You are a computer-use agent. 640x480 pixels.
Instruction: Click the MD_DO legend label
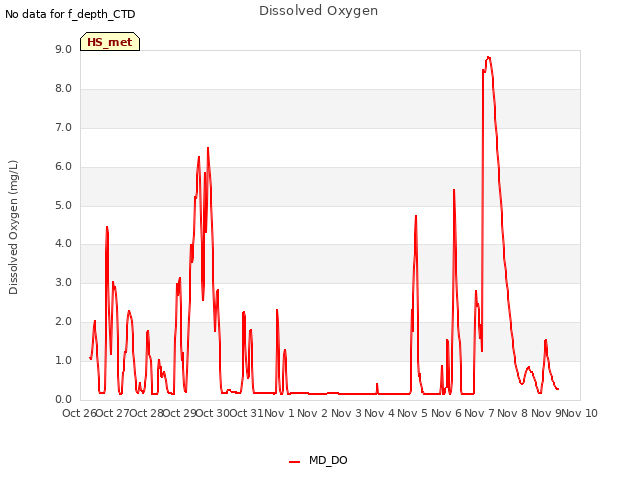[x=328, y=460]
